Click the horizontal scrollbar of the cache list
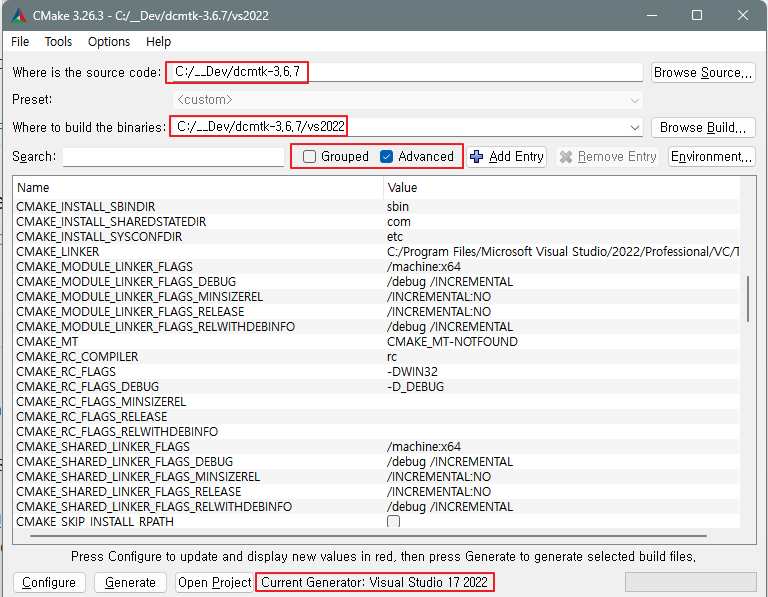The height and width of the screenshot is (597, 768). [x=368, y=536]
